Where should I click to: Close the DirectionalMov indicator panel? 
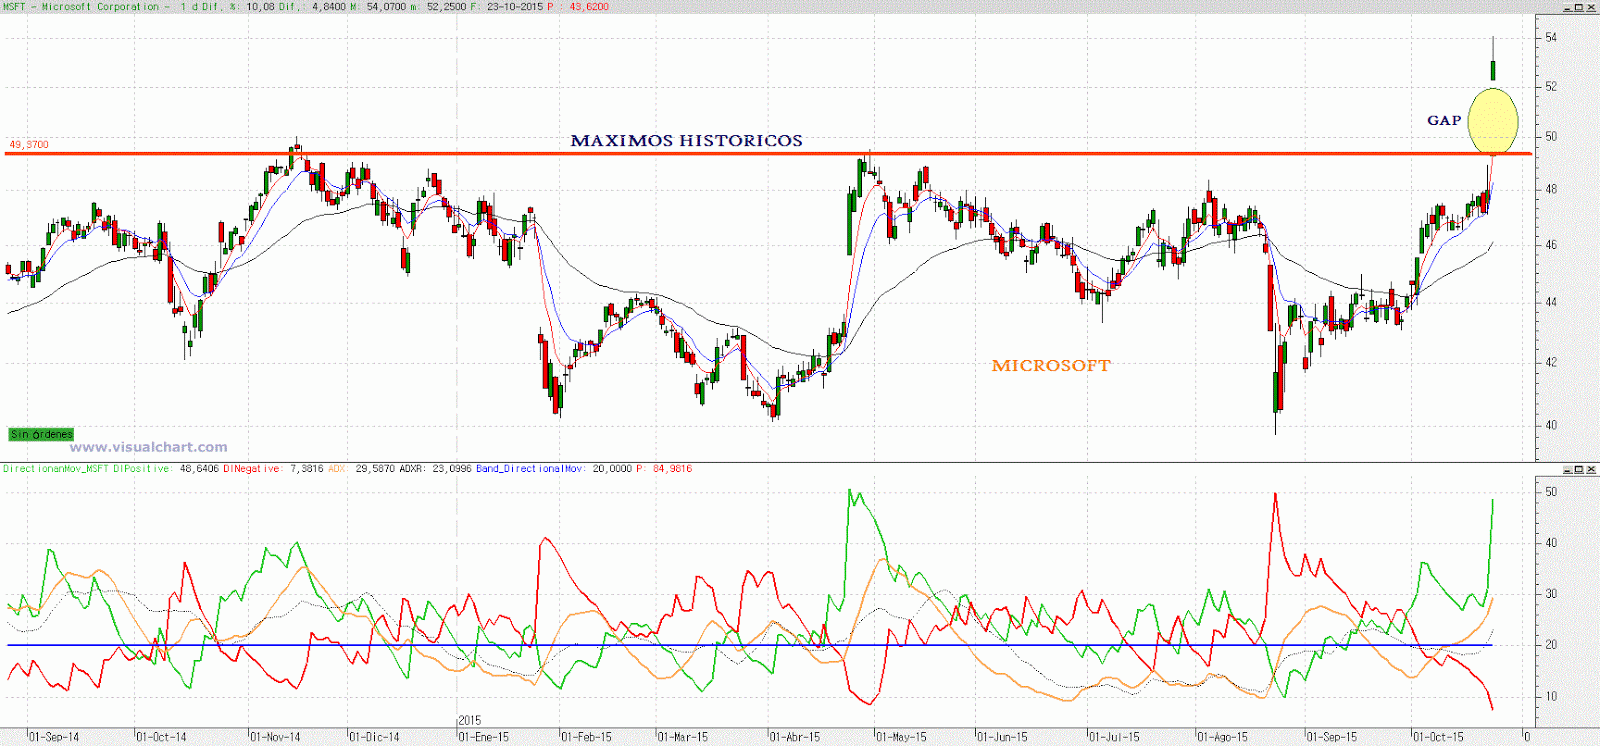pyautogui.click(x=1592, y=469)
